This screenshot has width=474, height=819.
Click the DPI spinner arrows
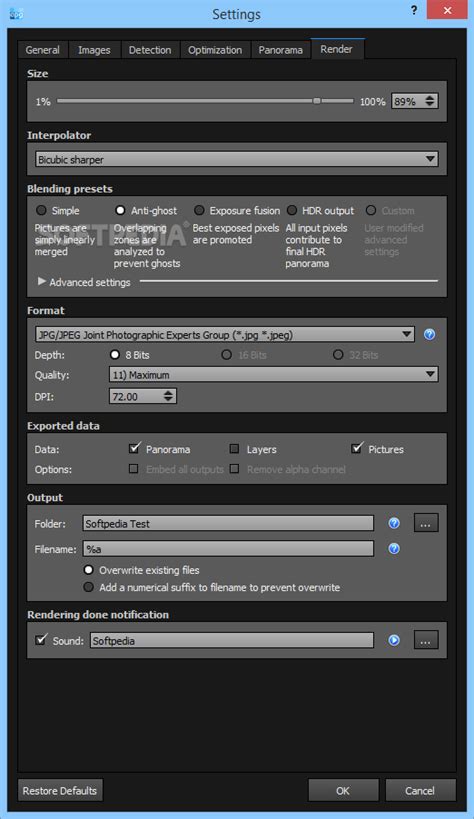(168, 396)
